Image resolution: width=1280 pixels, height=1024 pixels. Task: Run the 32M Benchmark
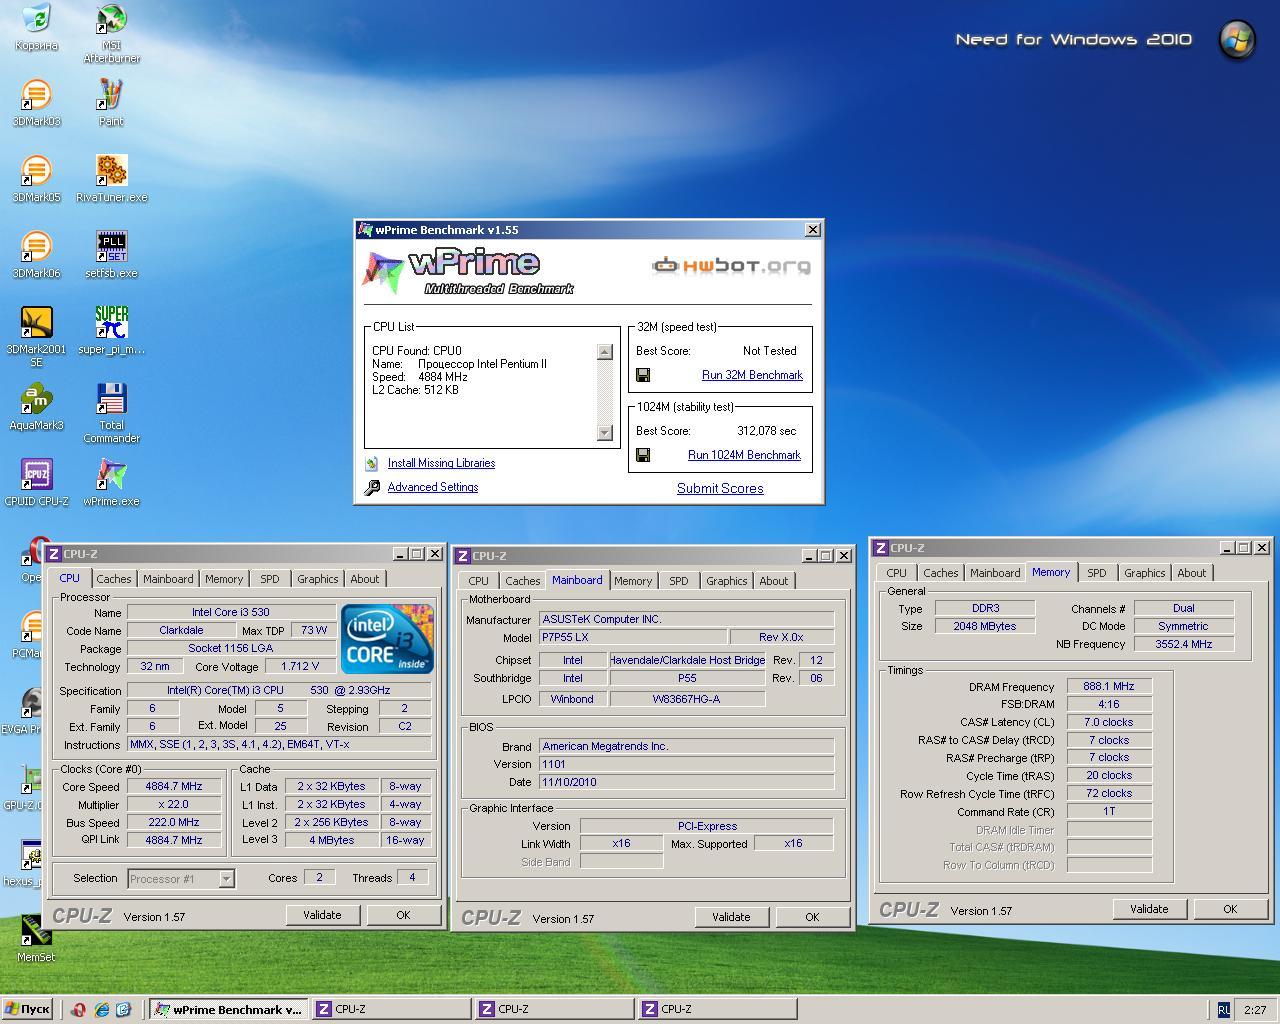(x=752, y=375)
